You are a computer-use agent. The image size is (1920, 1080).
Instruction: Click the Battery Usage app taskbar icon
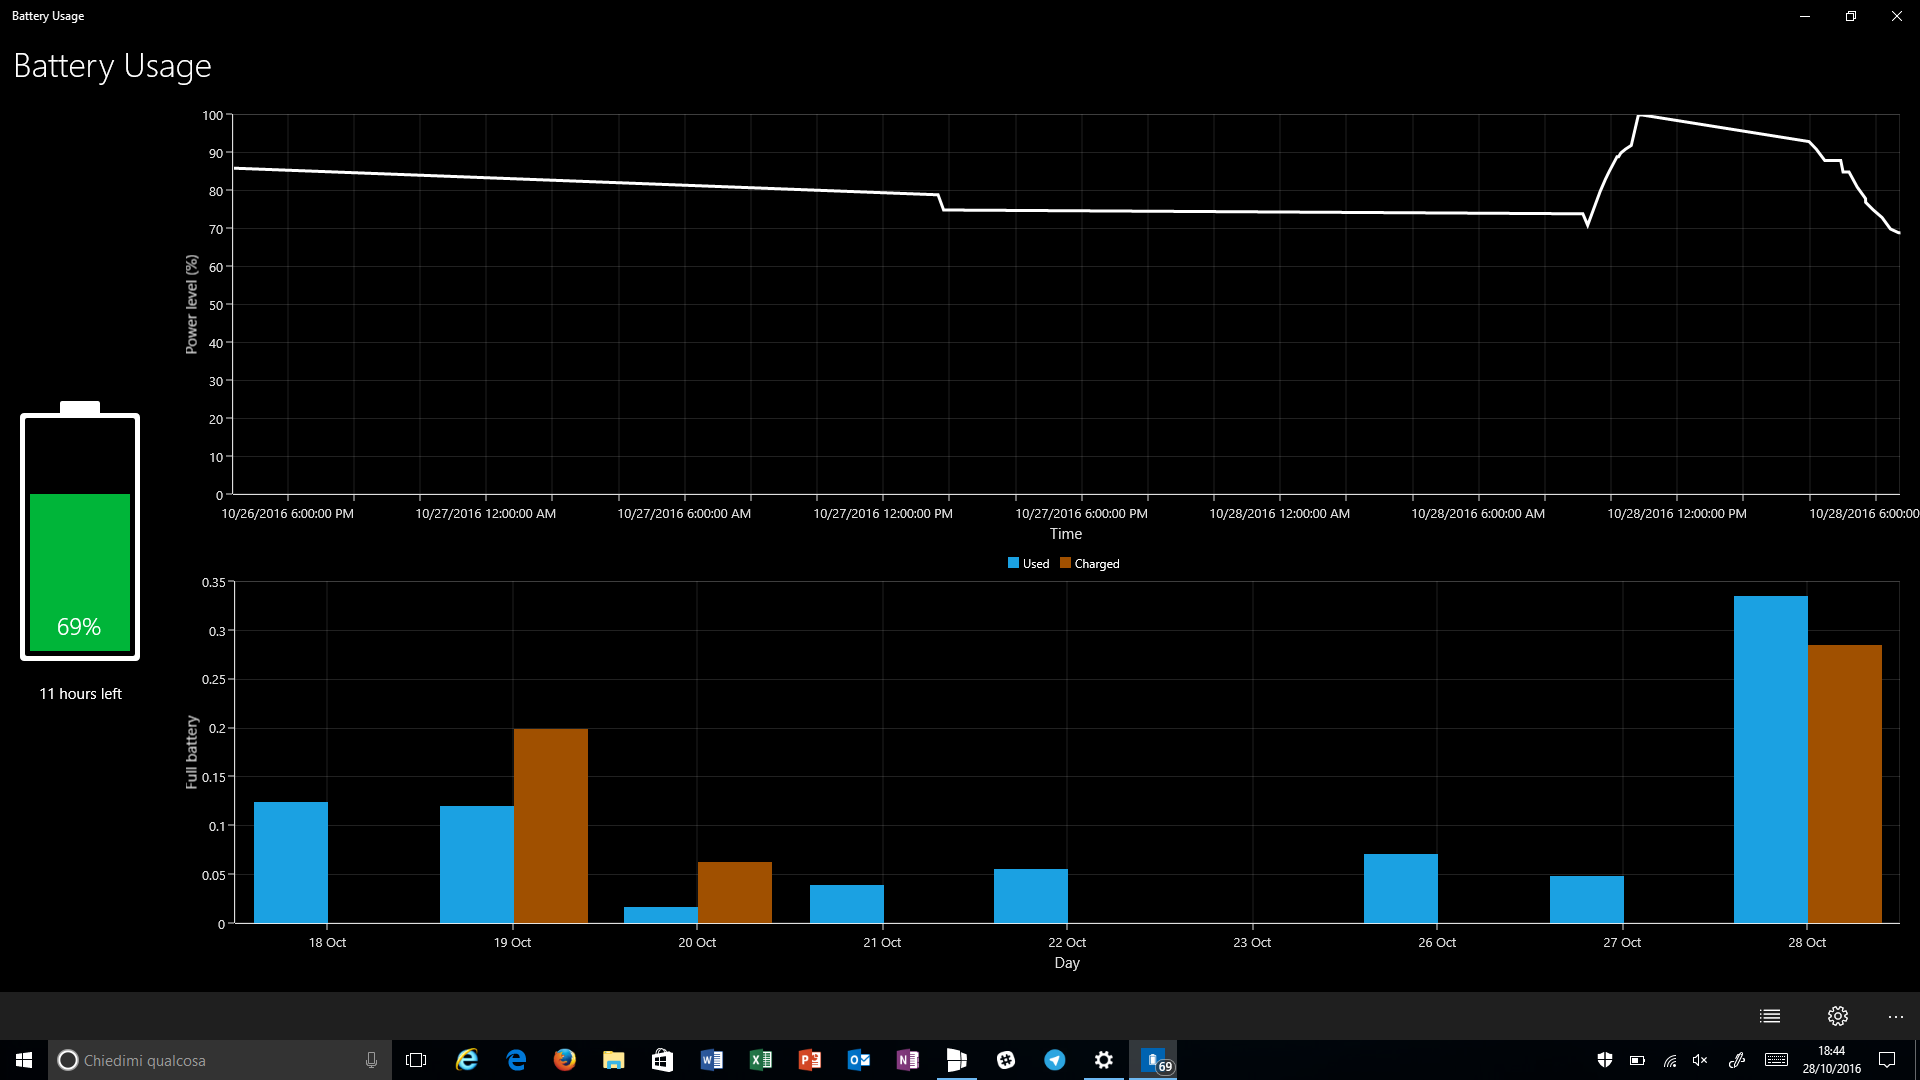click(x=1153, y=1060)
